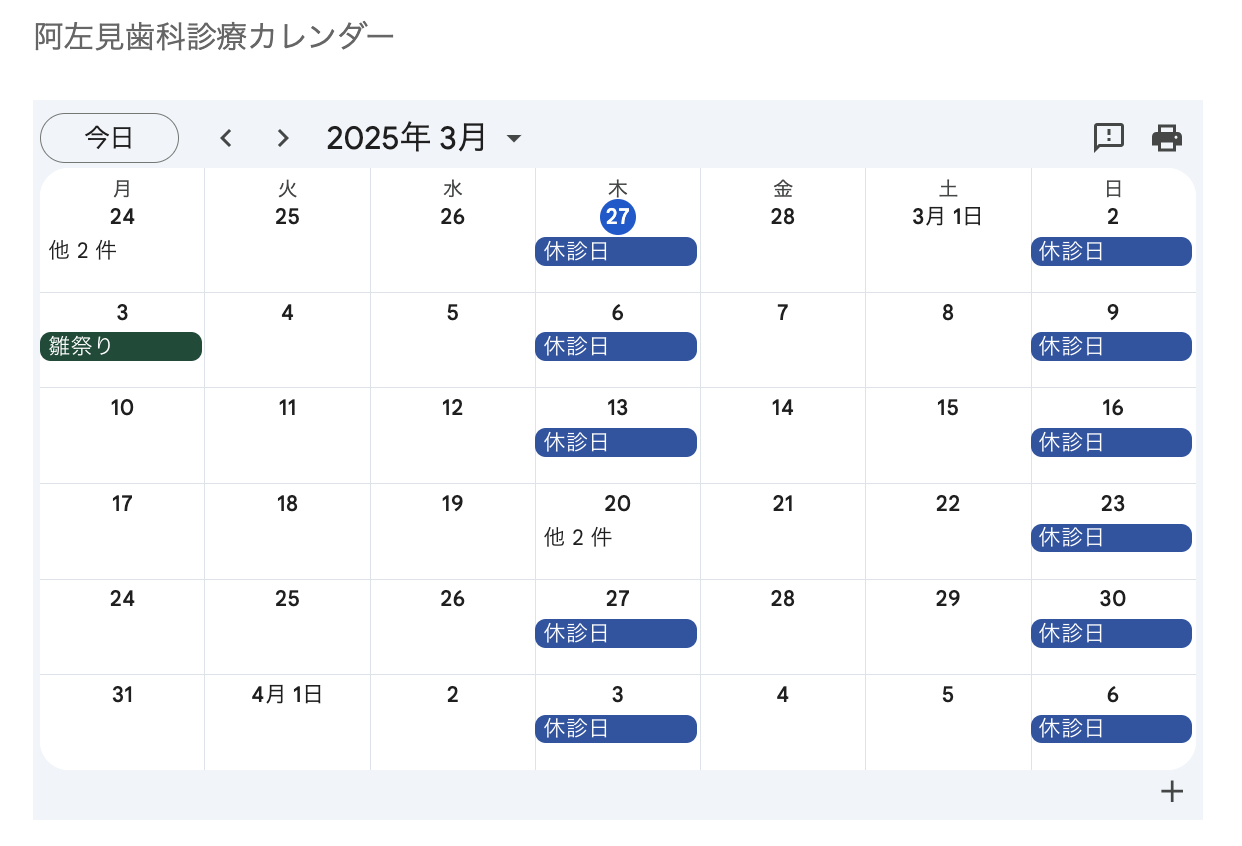This screenshot has height=846, width=1242.
Task: Click the plus icon to add to Google Calendar
Action: tap(1172, 792)
